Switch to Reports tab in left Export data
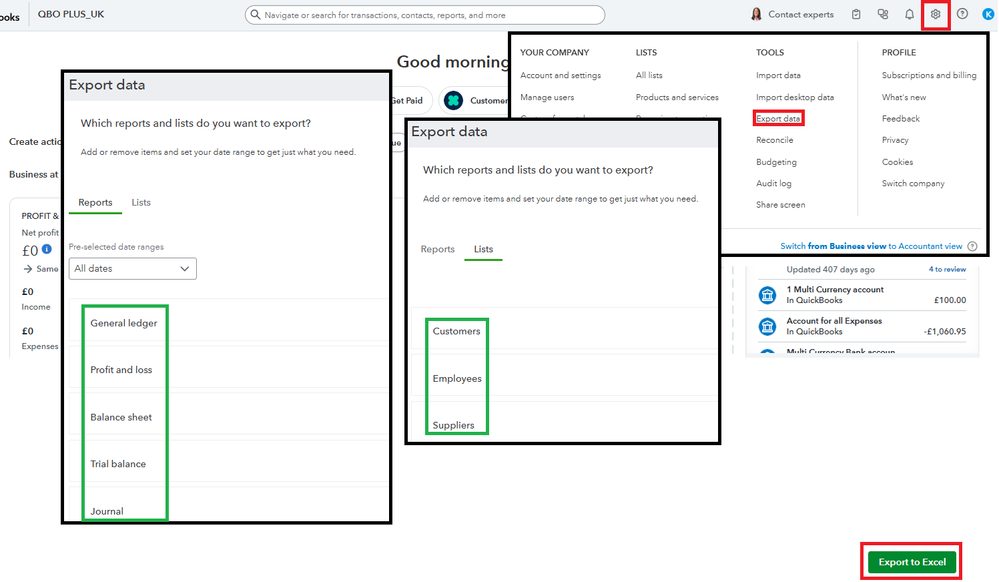This screenshot has width=999, height=582. [96, 202]
